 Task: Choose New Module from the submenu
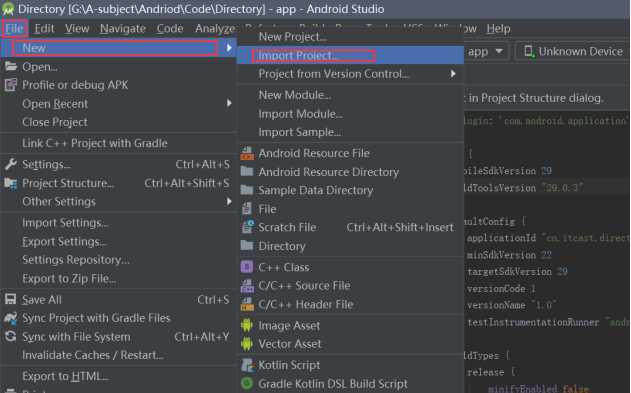295,95
